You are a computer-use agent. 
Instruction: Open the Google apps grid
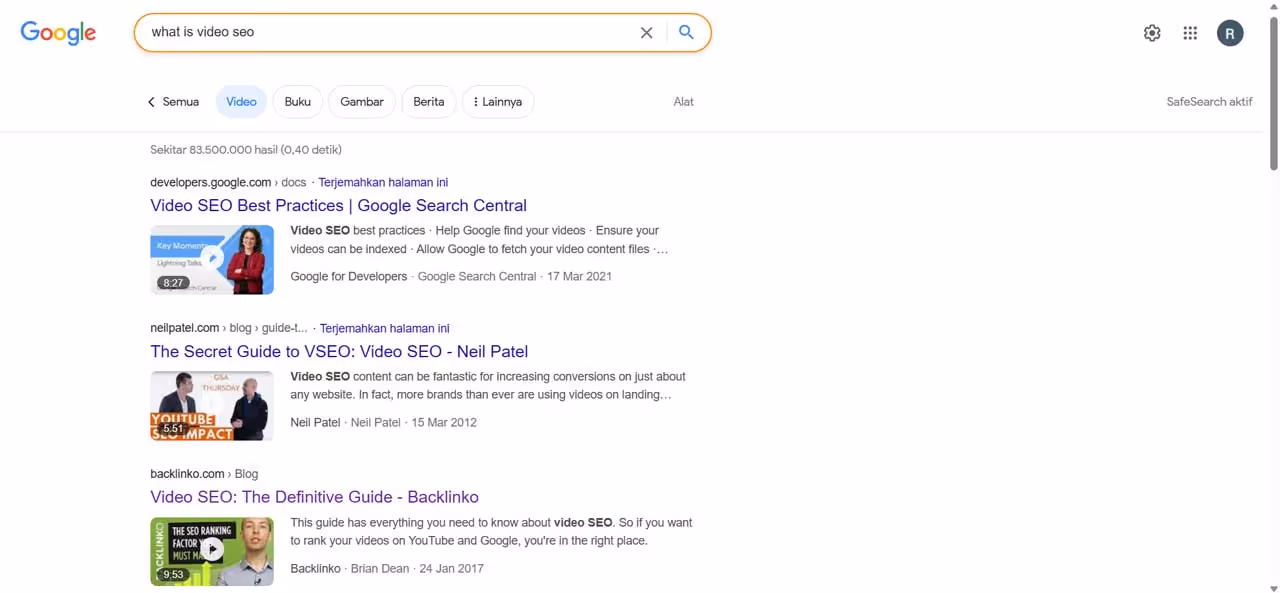pyautogui.click(x=1190, y=33)
